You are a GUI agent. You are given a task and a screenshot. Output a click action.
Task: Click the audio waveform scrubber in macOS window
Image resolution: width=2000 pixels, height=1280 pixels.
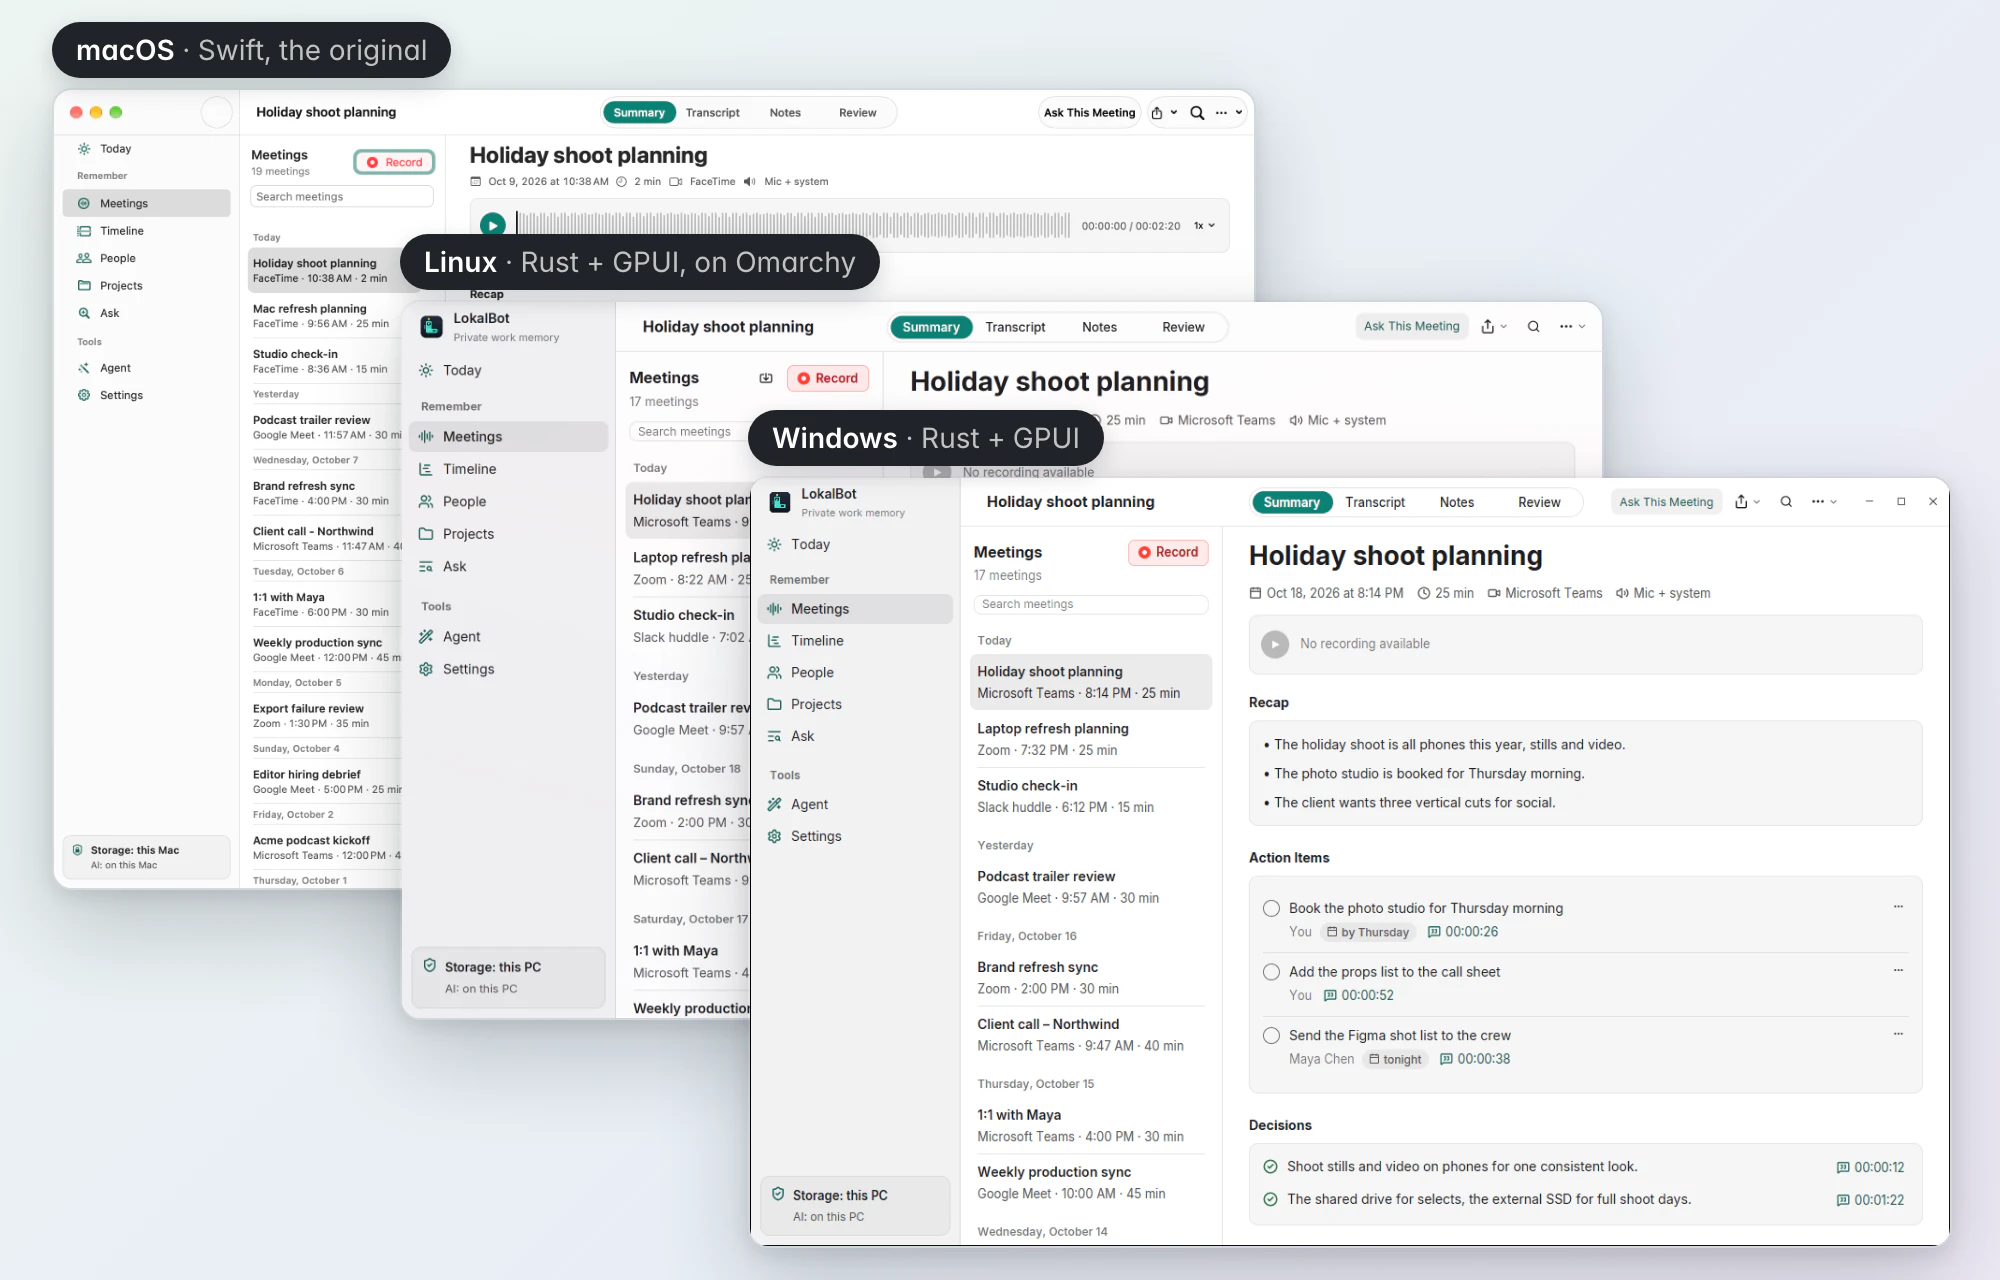click(793, 226)
